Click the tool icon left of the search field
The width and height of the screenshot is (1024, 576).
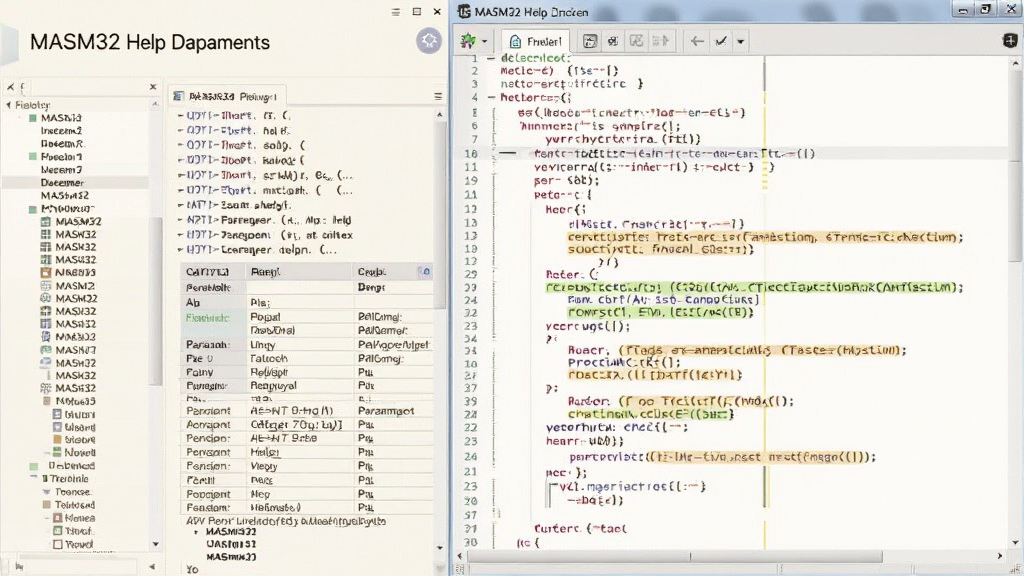(10, 86)
